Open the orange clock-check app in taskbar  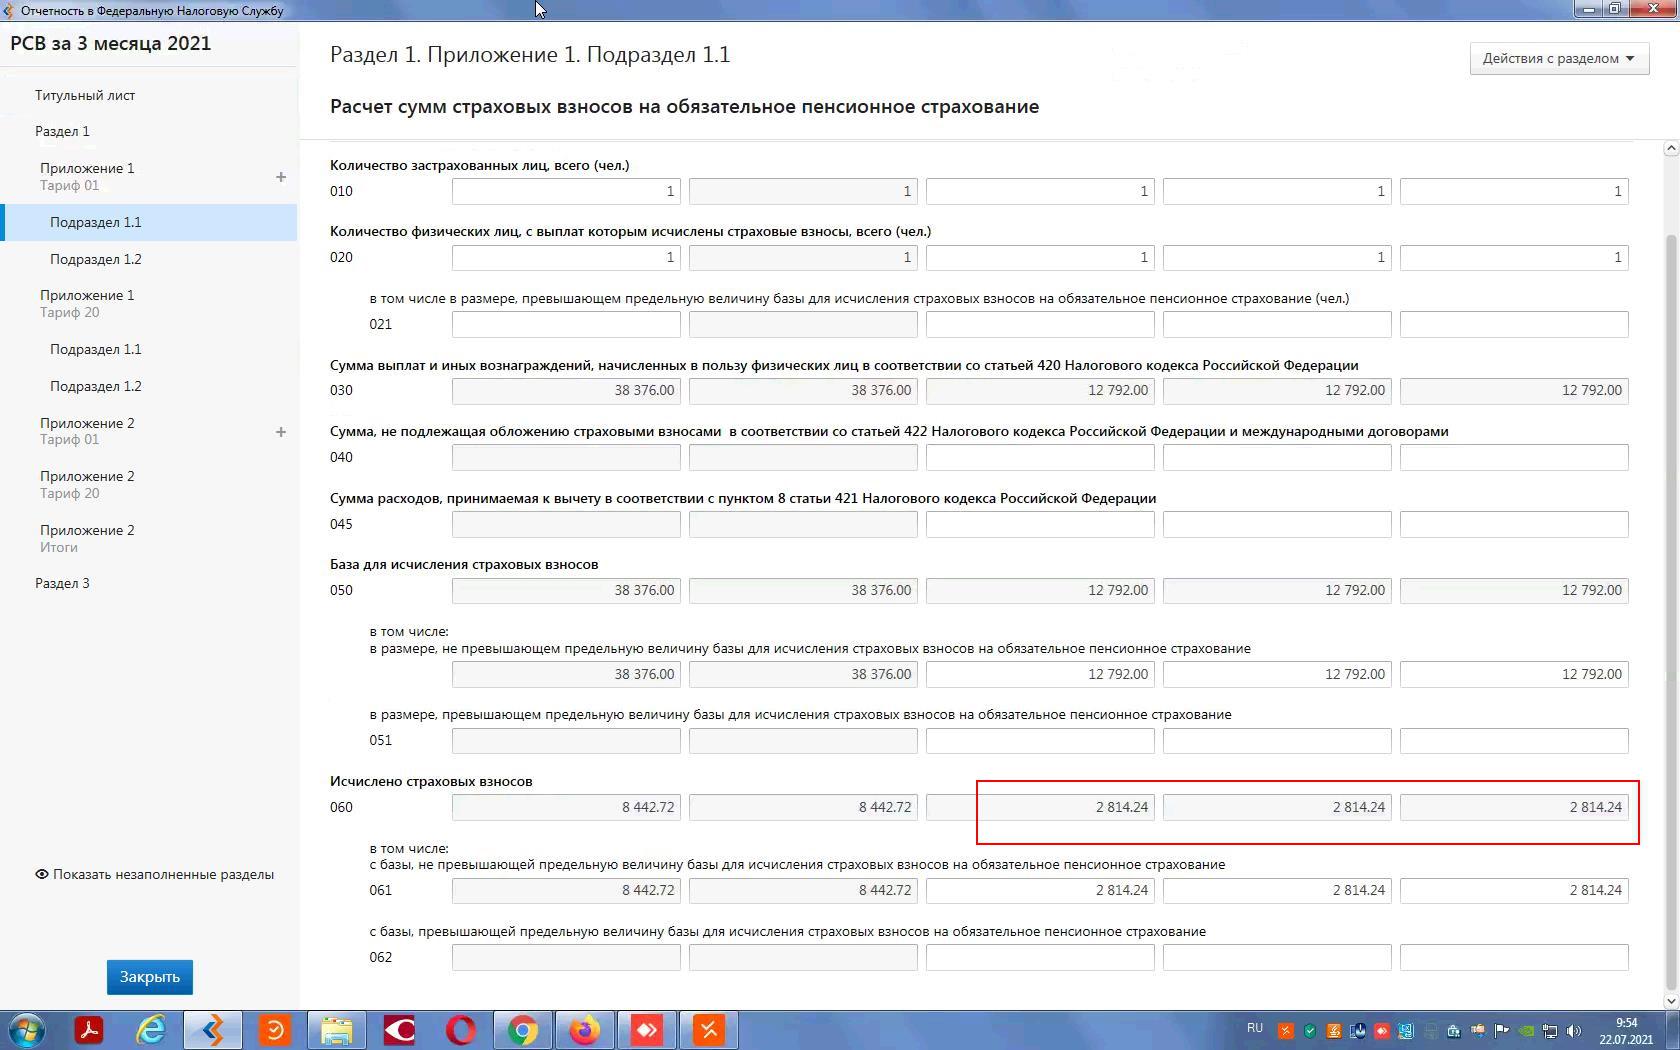click(x=274, y=1030)
